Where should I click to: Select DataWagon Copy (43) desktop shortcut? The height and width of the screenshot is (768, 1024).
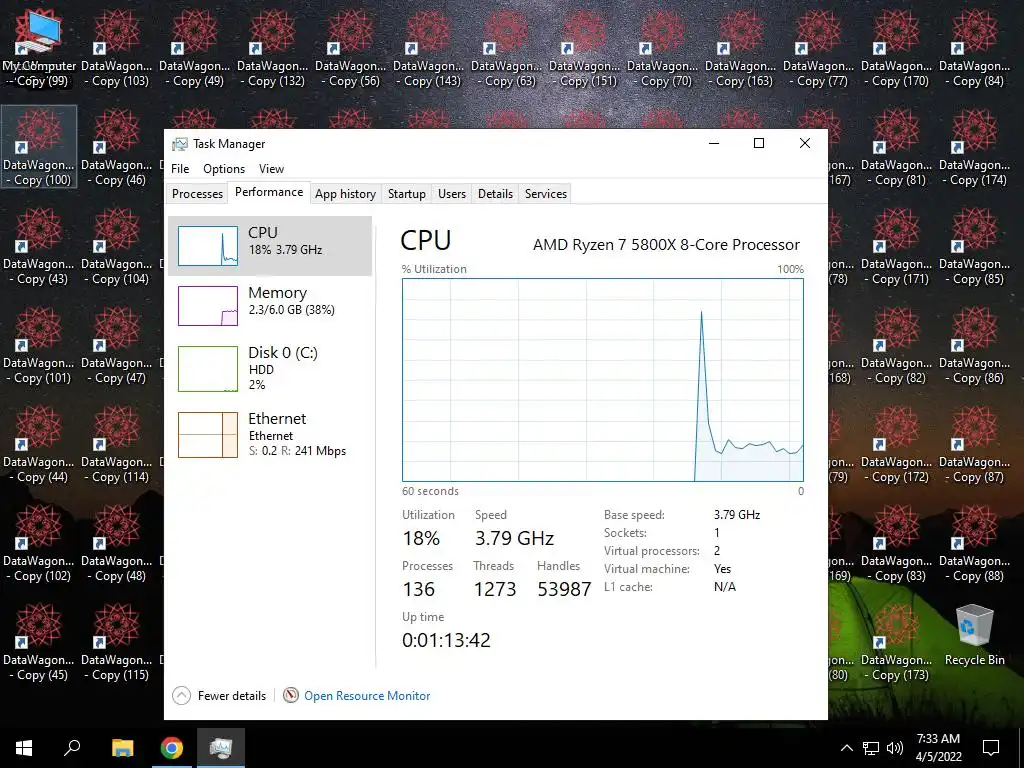39,246
